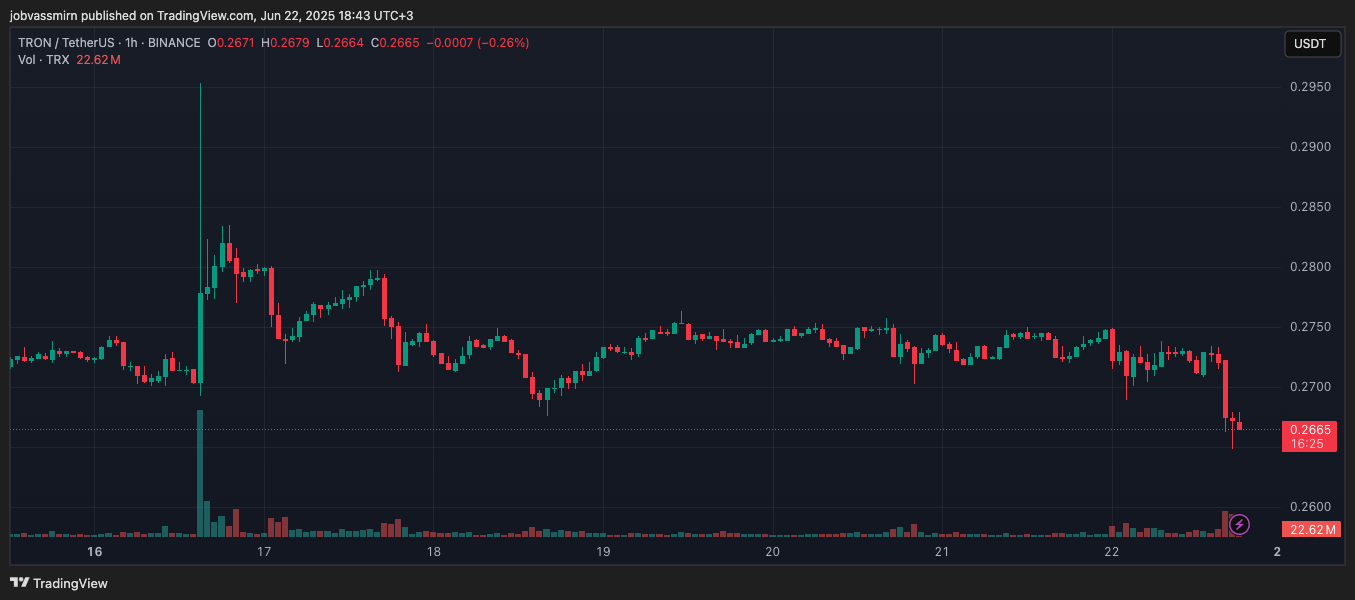
Task: Open the USDT currency selector
Action: click(x=1310, y=44)
